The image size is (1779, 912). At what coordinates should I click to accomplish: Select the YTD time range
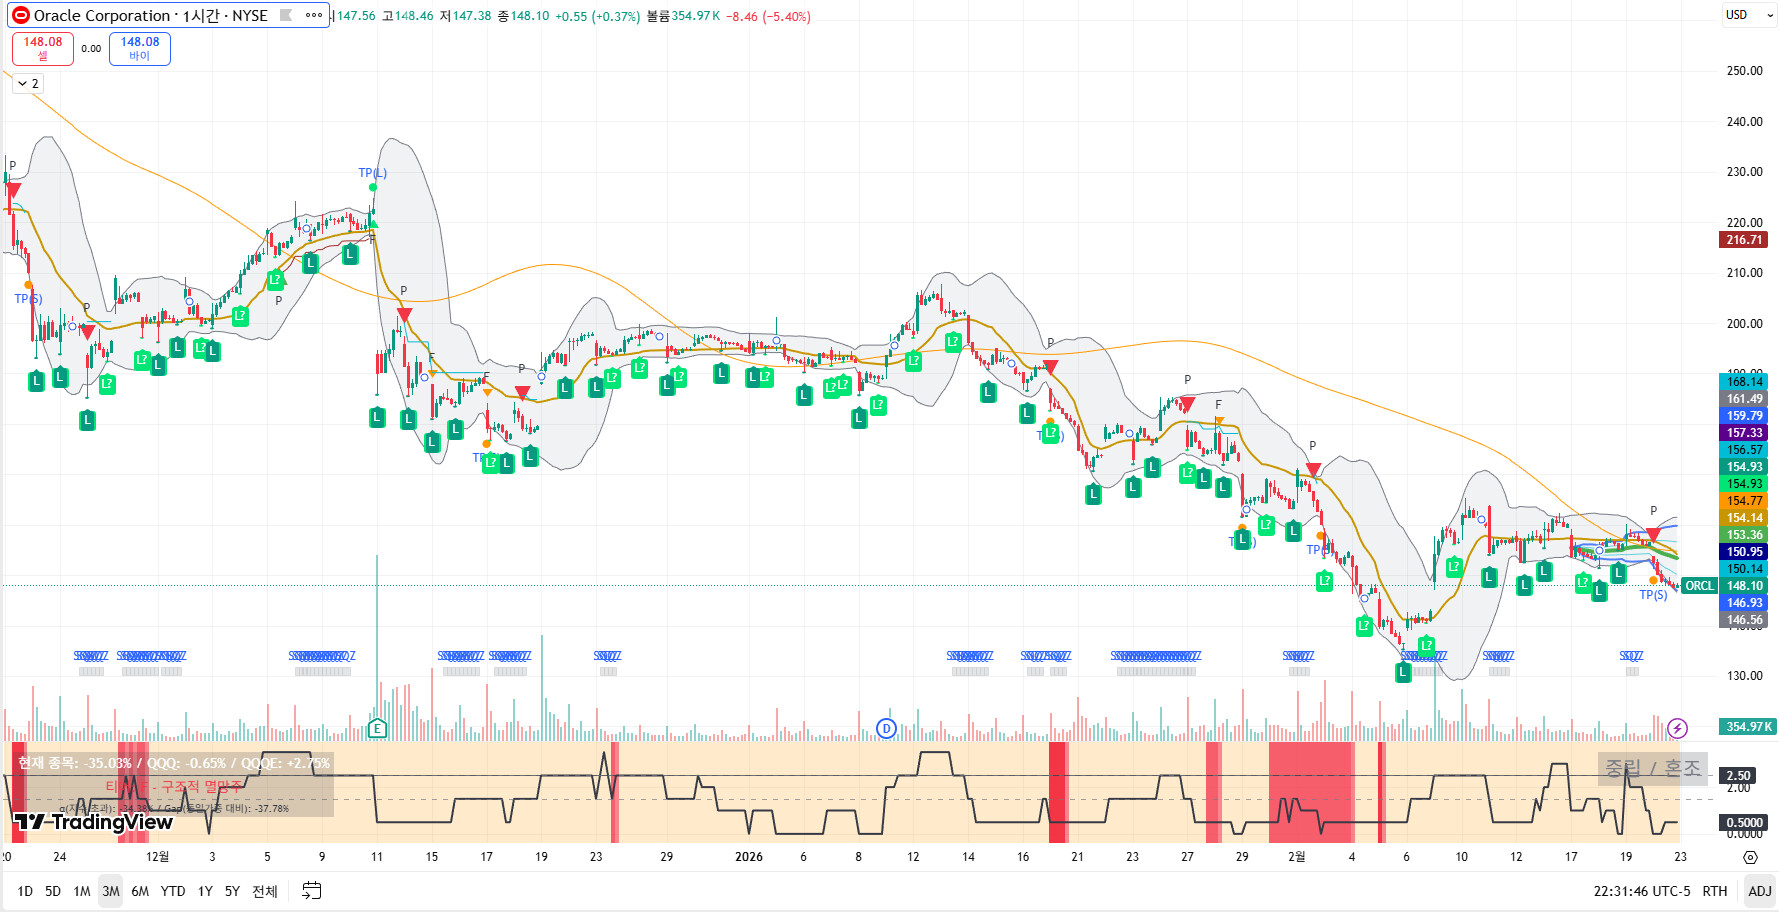(x=173, y=891)
